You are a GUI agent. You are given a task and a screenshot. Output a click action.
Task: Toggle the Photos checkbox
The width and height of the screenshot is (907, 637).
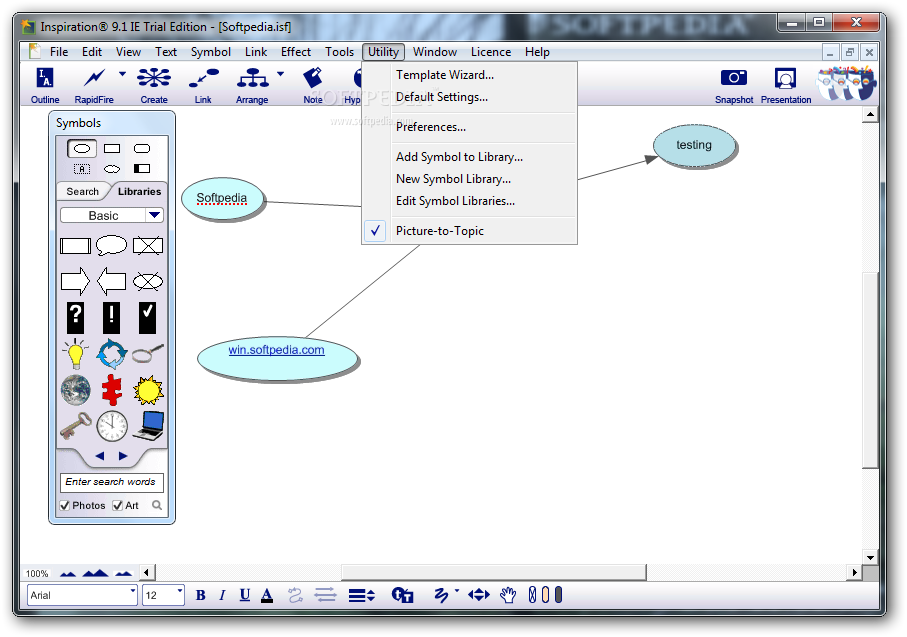click(65, 506)
